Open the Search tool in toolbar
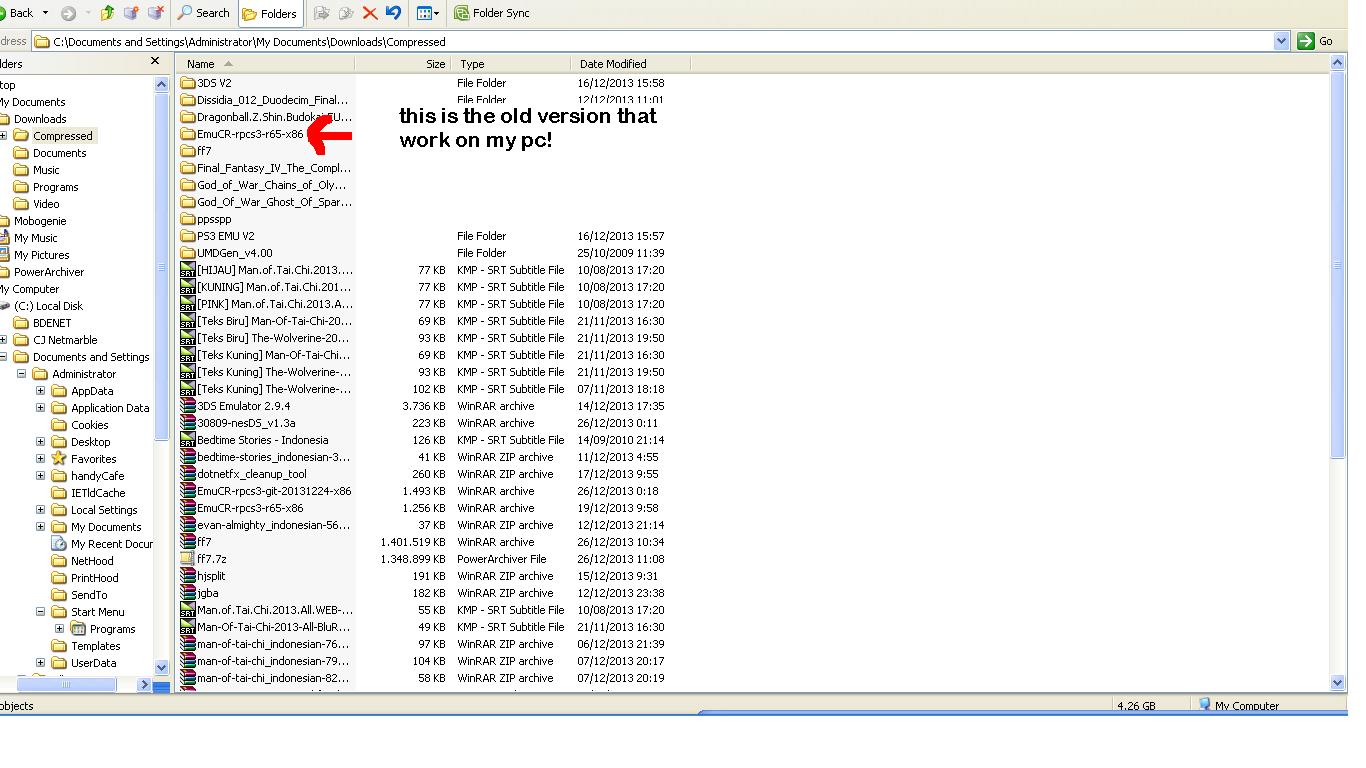 tap(203, 13)
